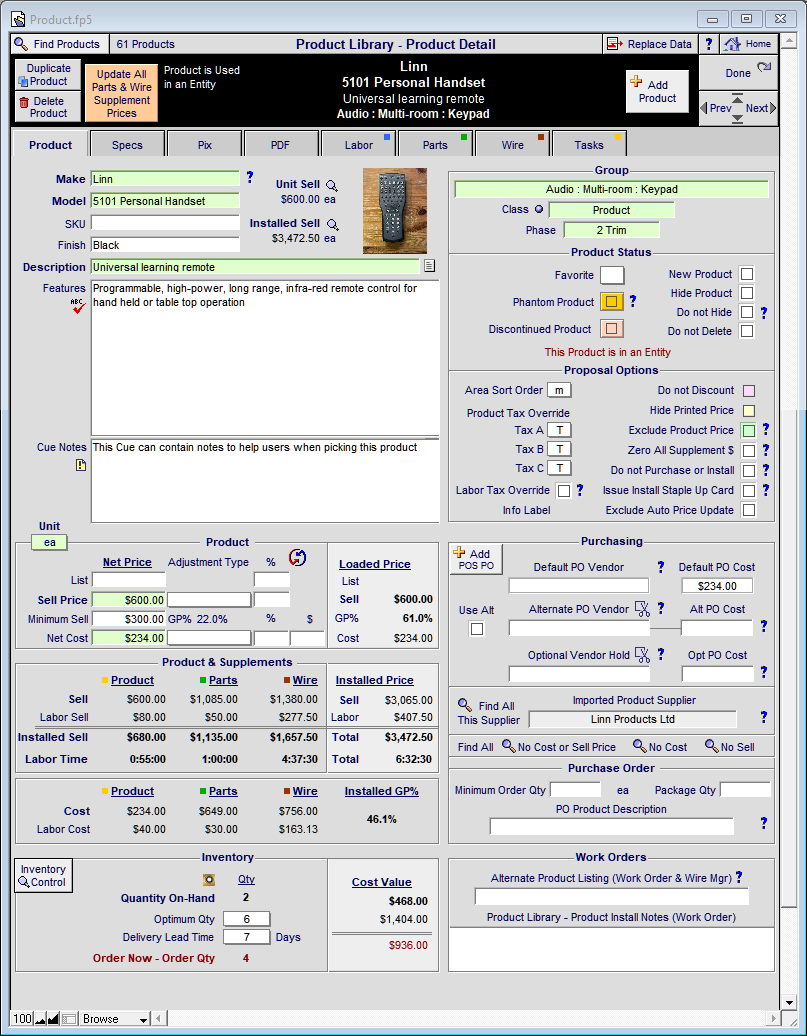Open the Installed Sell magnifier
This screenshot has height=1036, width=807.
point(332,225)
